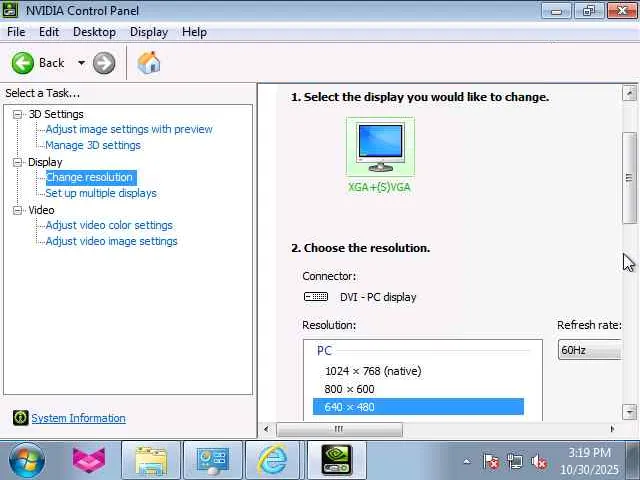Click the green Back arrow icon

click(x=22, y=63)
